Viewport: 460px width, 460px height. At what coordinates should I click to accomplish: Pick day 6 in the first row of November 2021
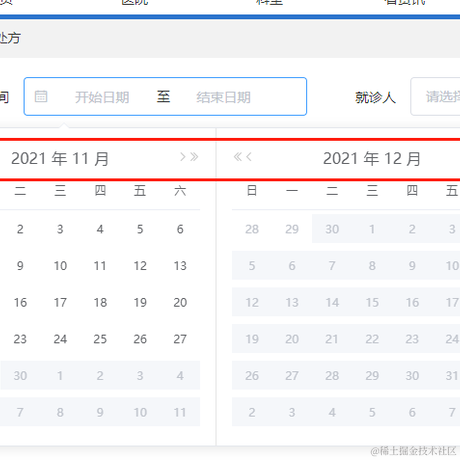[180, 229]
